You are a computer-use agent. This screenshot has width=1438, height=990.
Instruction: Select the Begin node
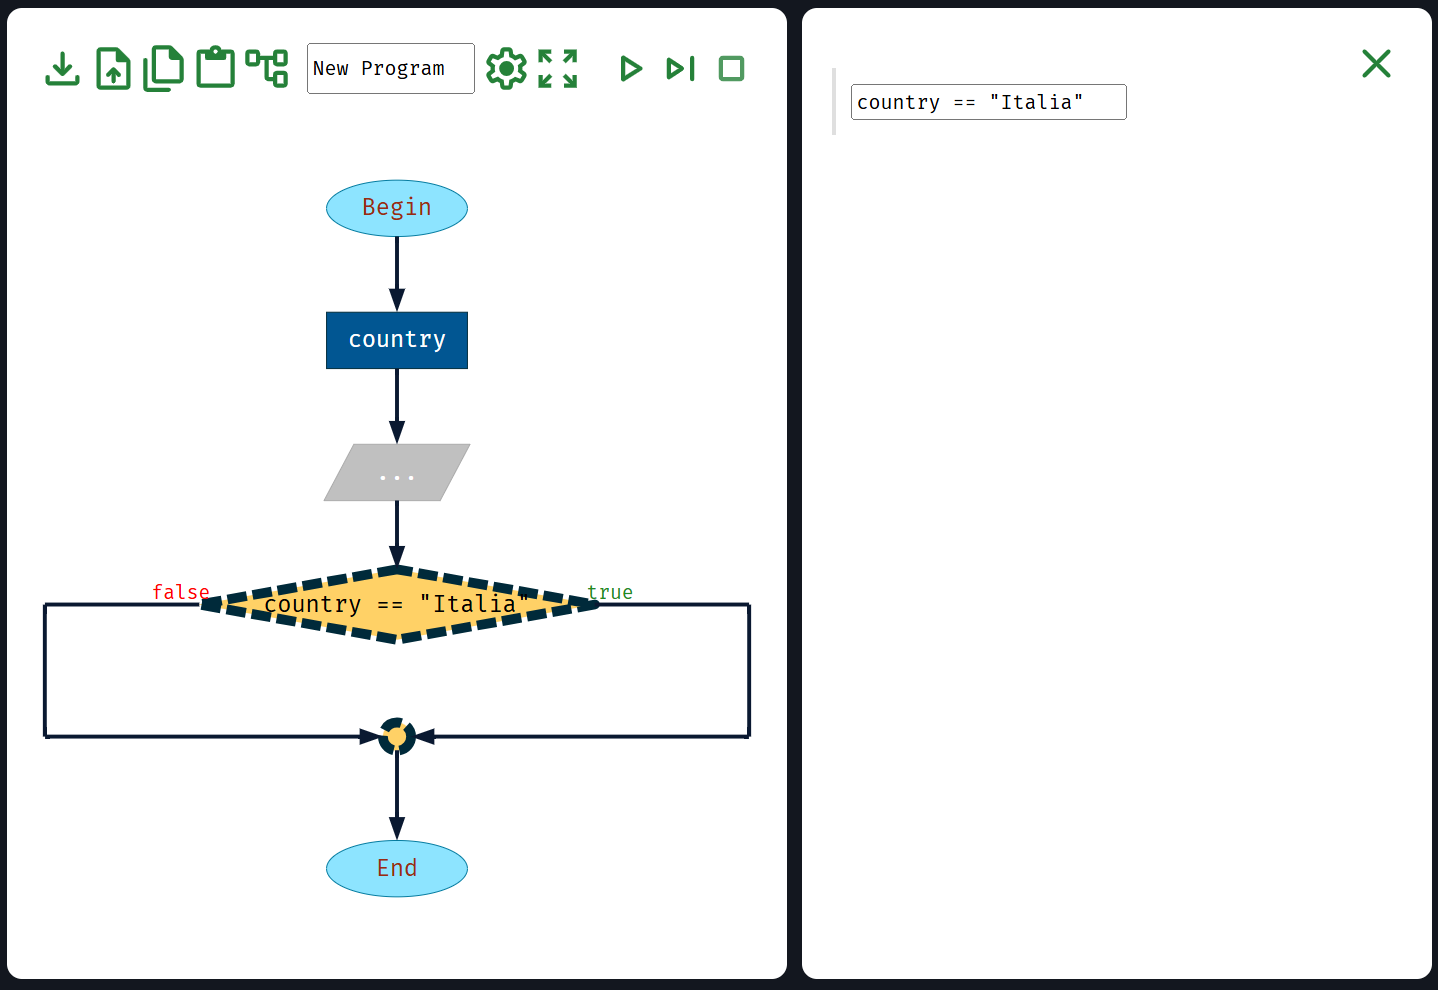397,208
